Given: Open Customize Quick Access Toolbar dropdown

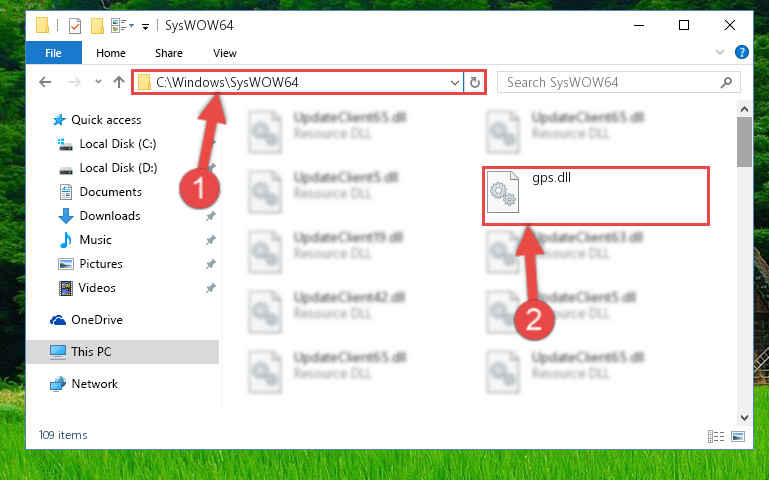Looking at the screenshot, I should click(x=145, y=26).
